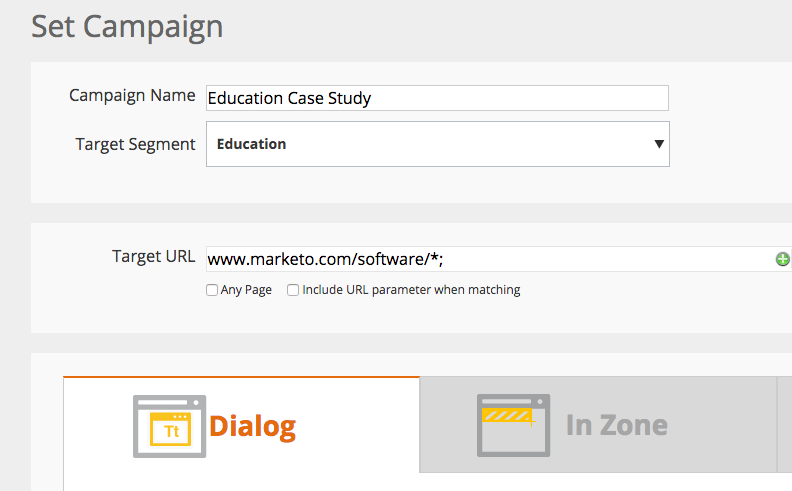Open the Target Segment dropdown arrow
Image resolution: width=792 pixels, height=491 pixels.
pyautogui.click(x=659, y=144)
